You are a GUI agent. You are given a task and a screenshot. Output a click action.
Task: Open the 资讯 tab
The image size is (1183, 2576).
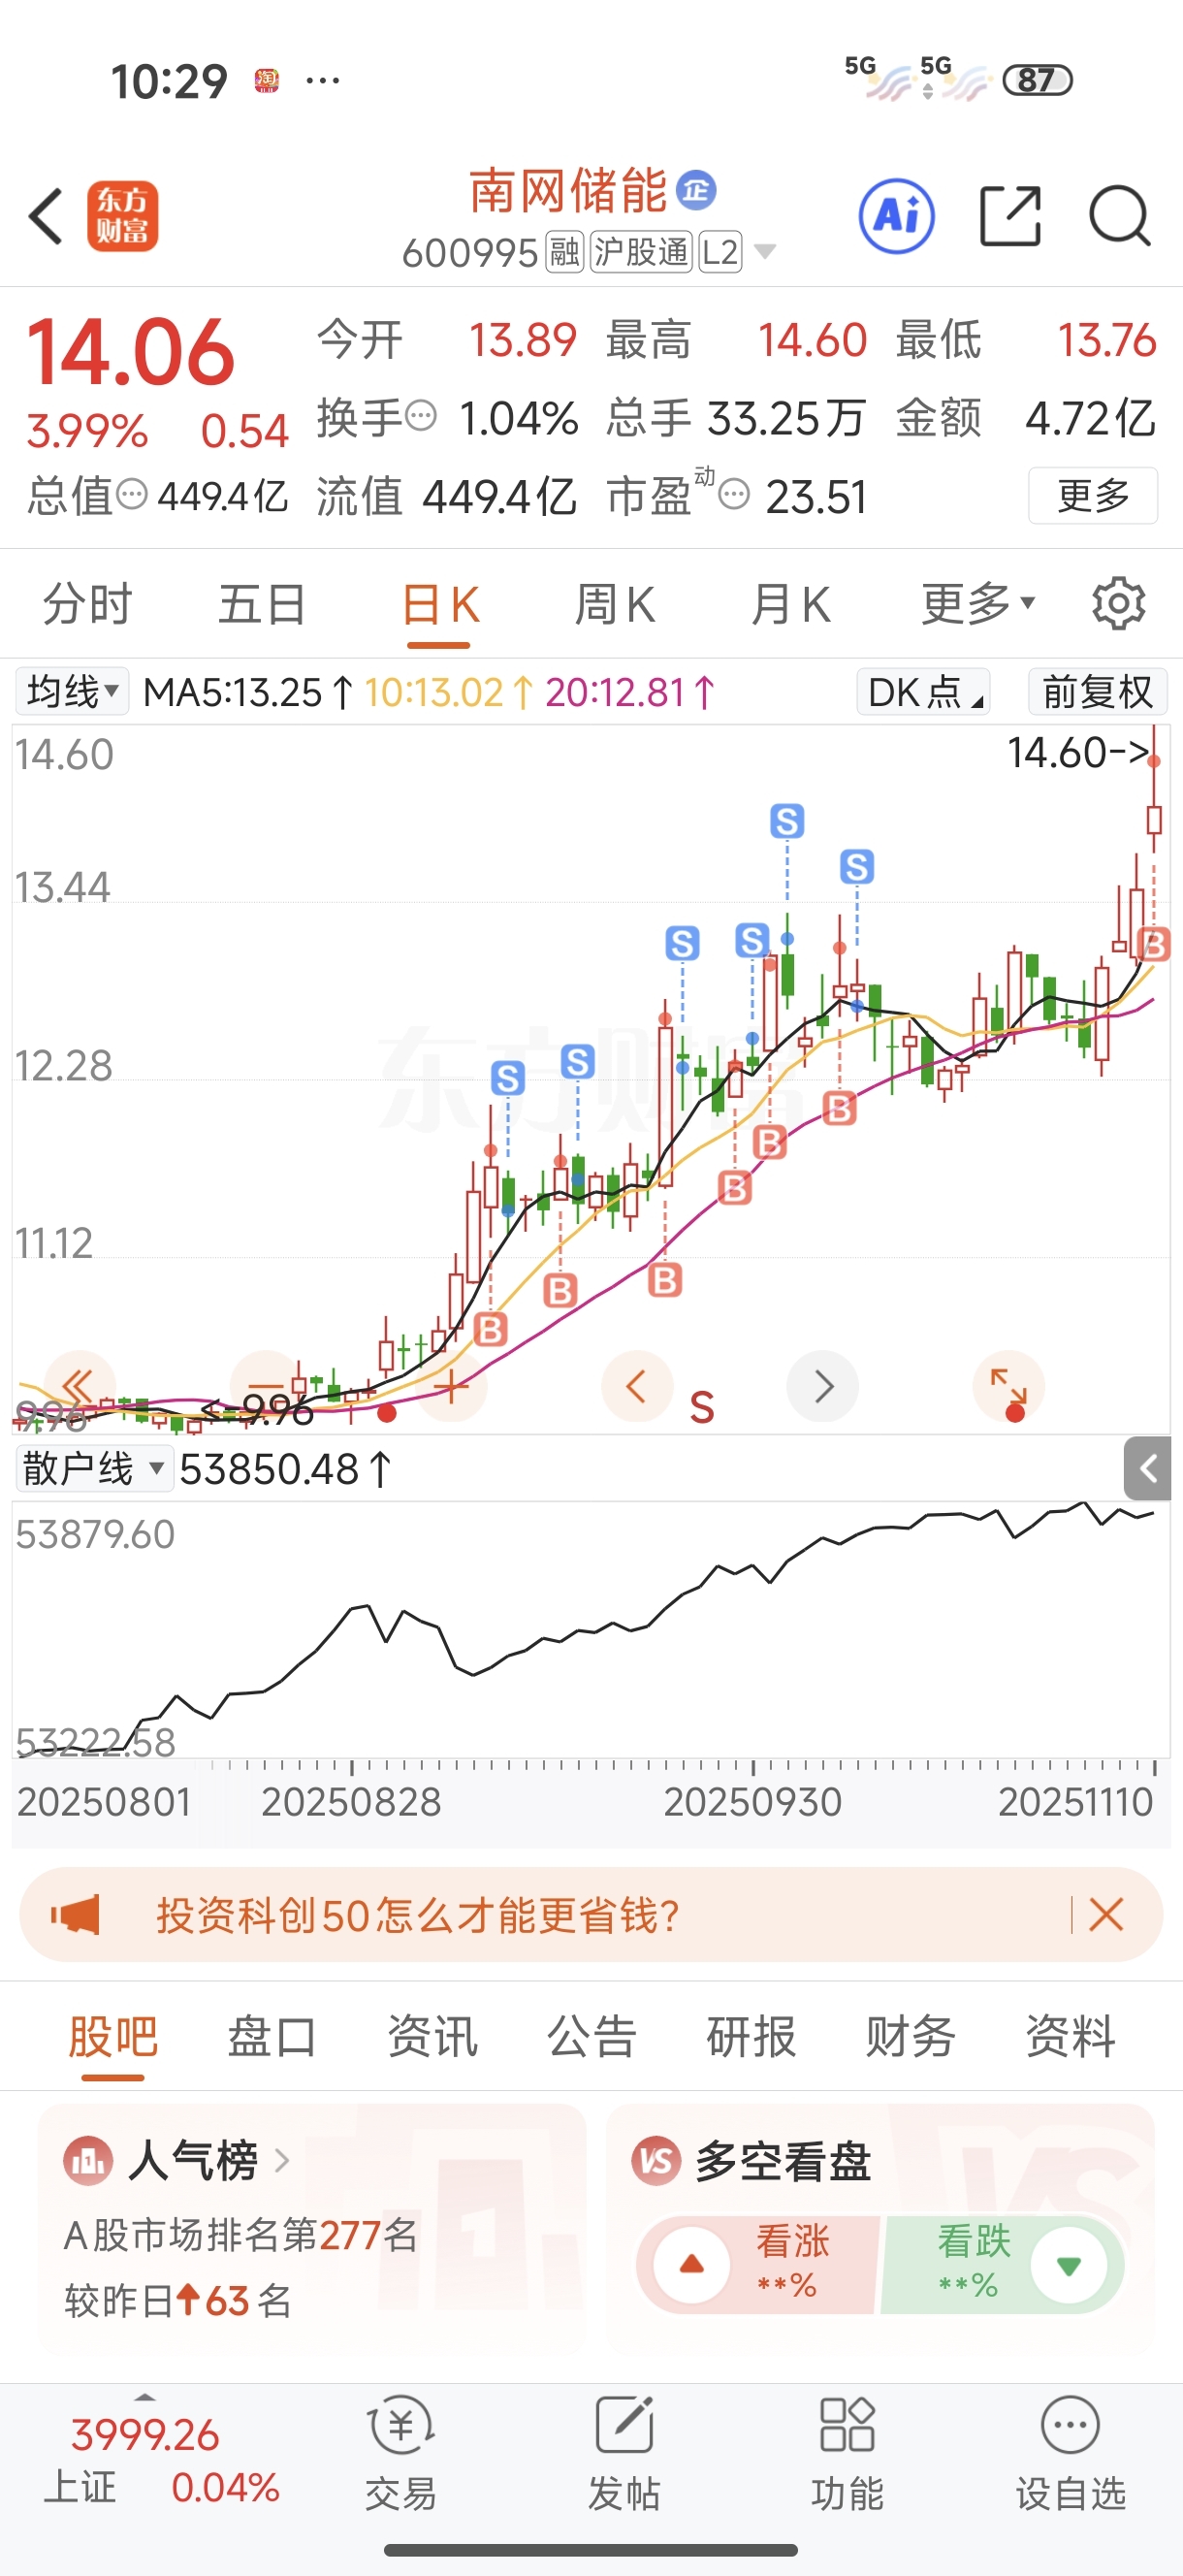click(x=432, y=2037)
